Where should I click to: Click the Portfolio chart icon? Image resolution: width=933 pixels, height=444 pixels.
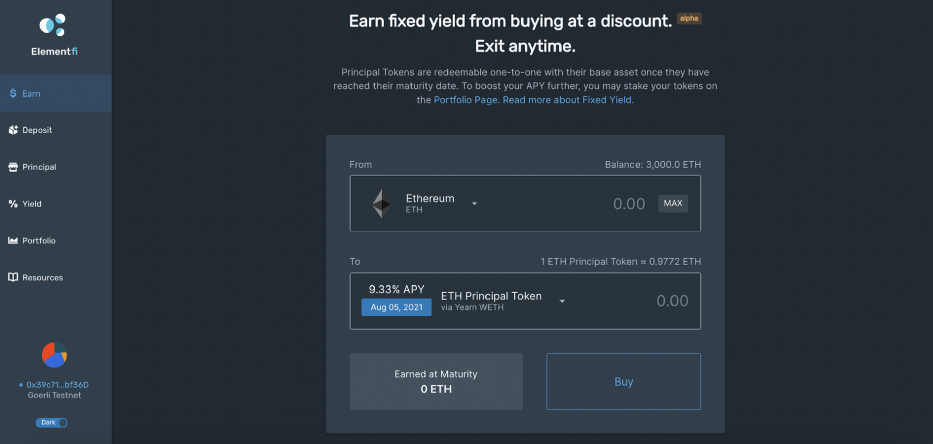coord(13,241)
